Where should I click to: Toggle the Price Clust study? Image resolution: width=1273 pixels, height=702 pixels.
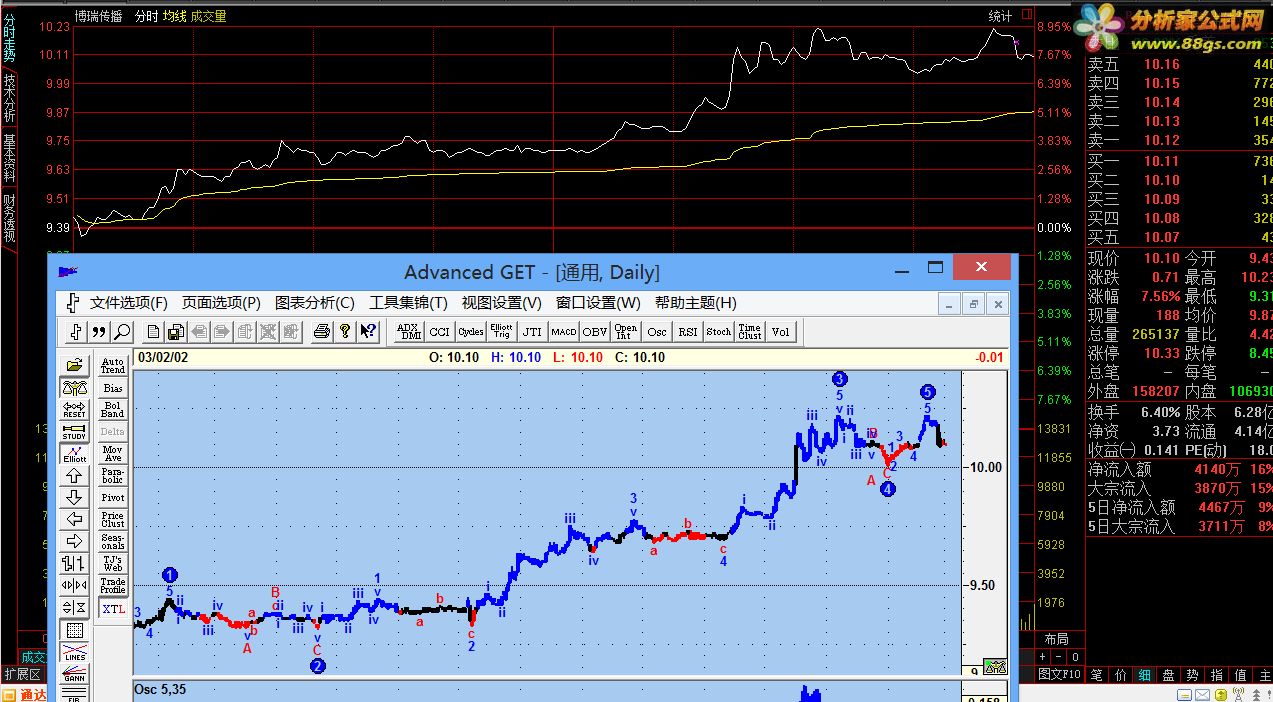click(x=113, y=520)
